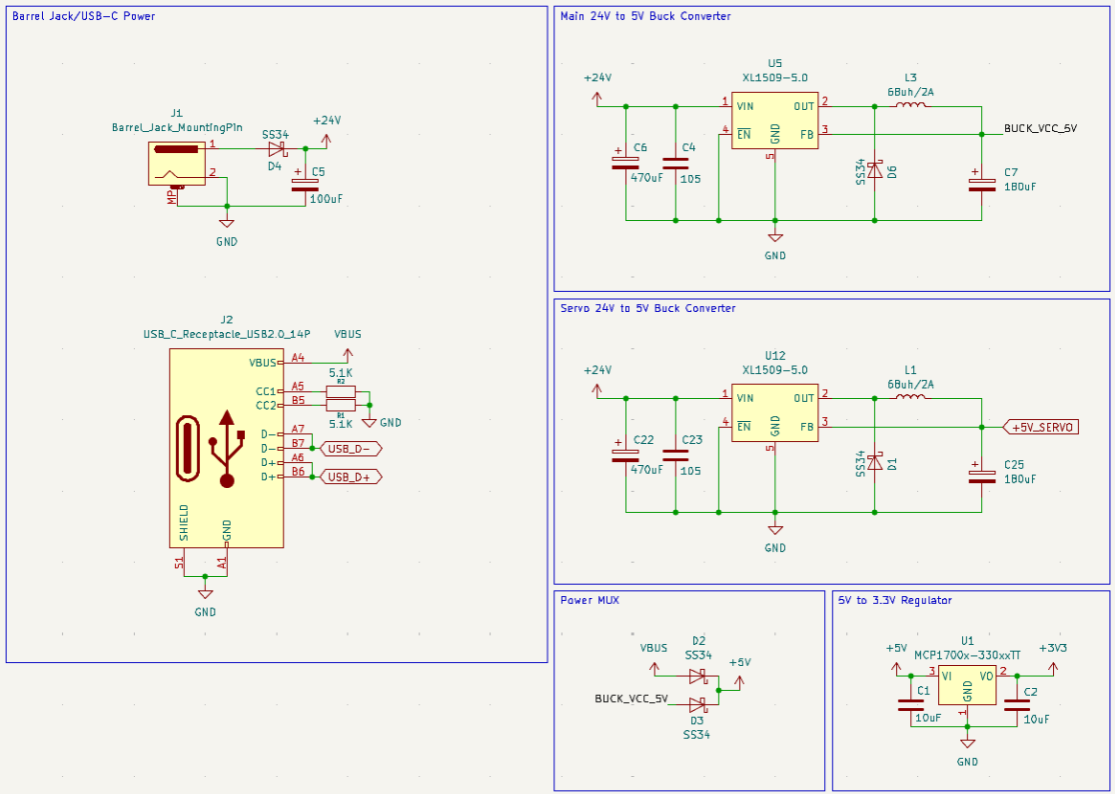Viewport: 1115px width, 794px height.
Task: Select the "Servo 24V to 5V Buck Converter" title
Action: pyautogui.click(x=648, y=308)
